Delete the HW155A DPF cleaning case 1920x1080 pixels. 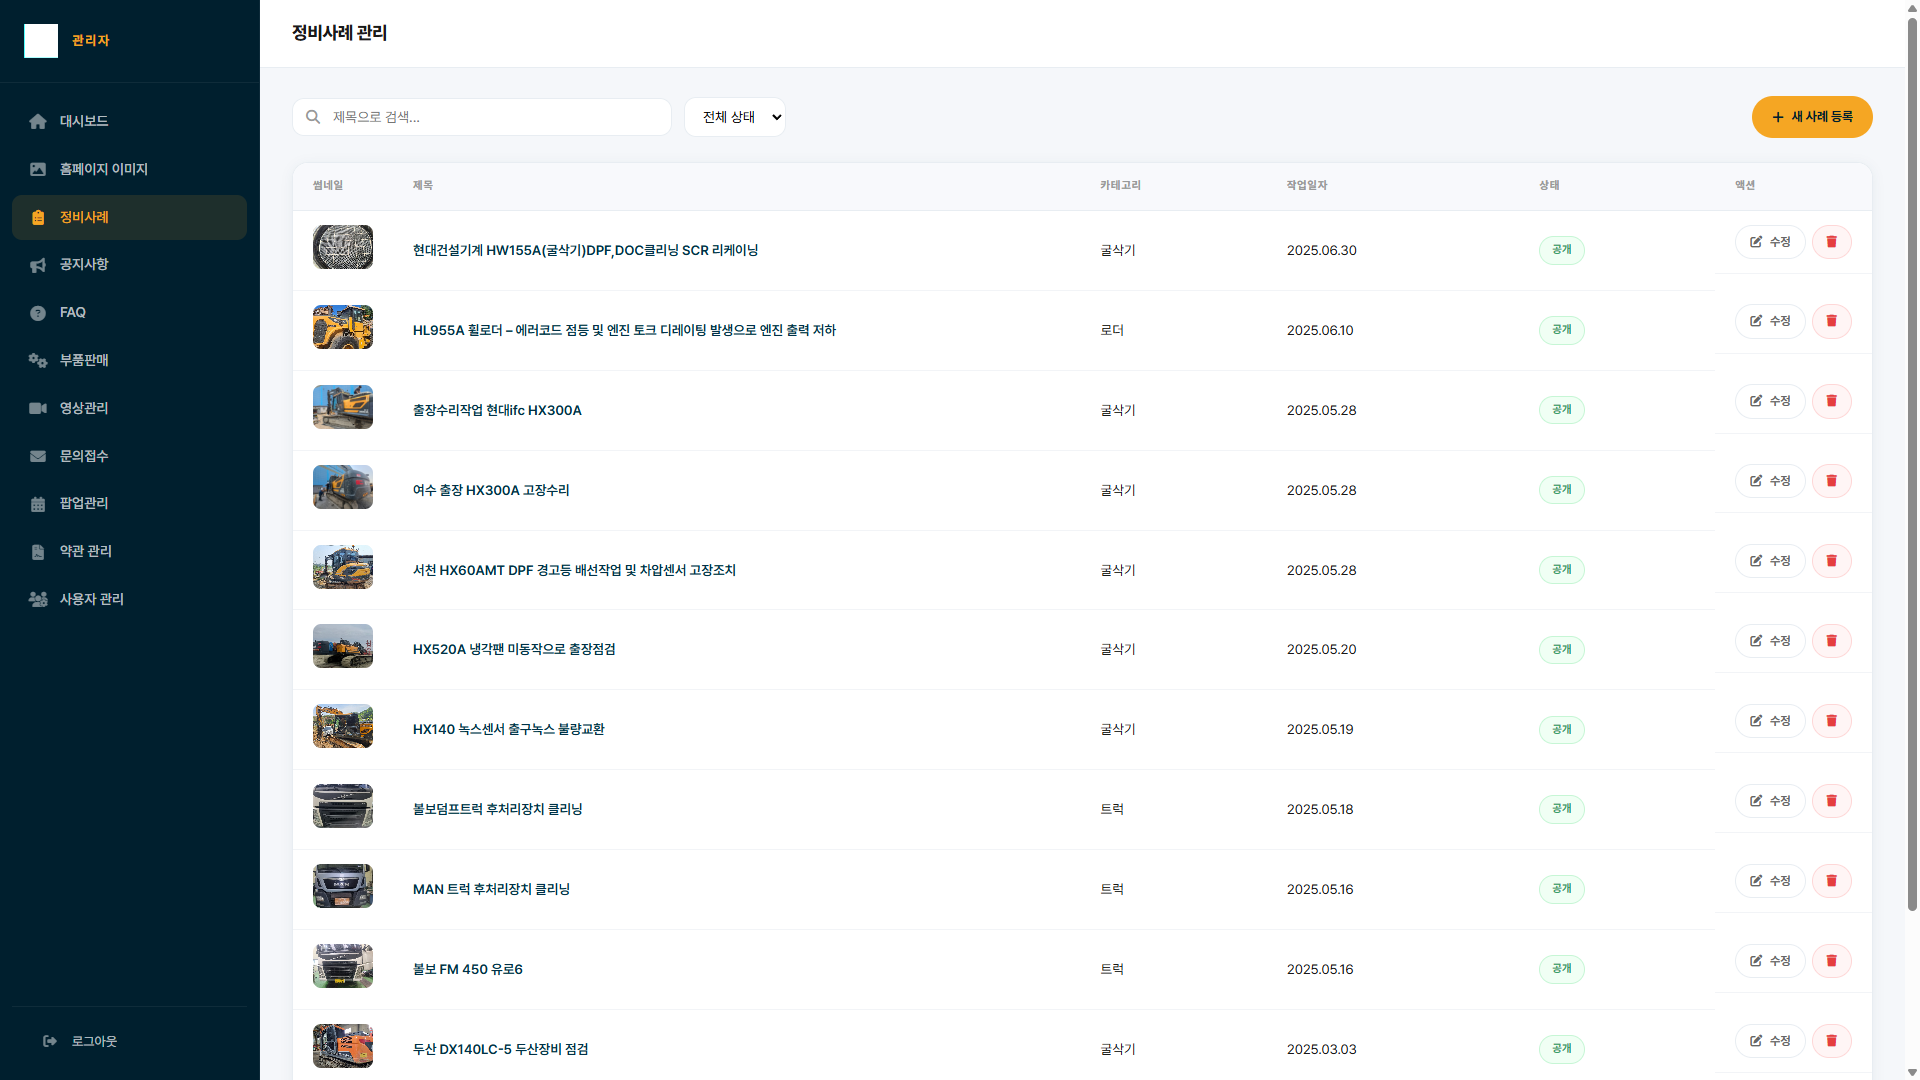[x=1832, y=242]
